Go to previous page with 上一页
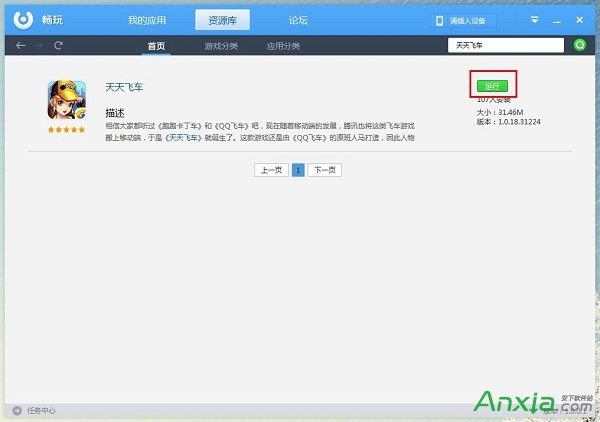 [271, 170]
